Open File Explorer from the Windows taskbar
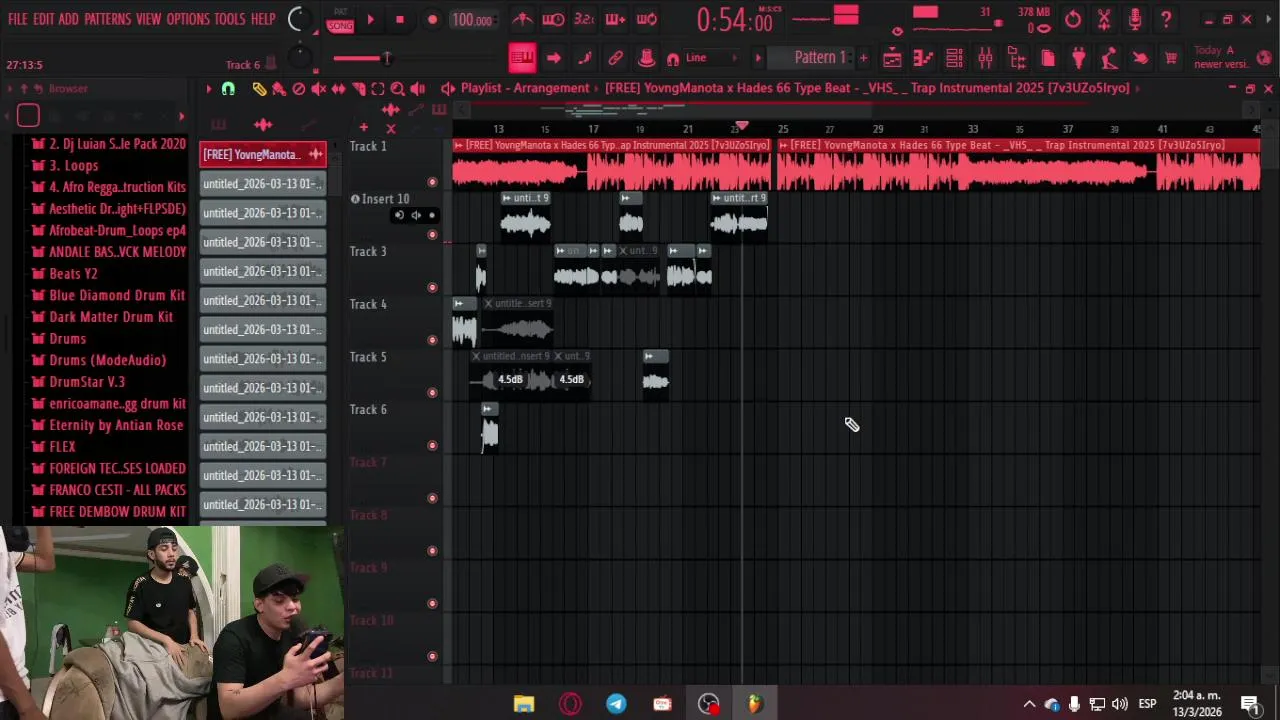 524,704
